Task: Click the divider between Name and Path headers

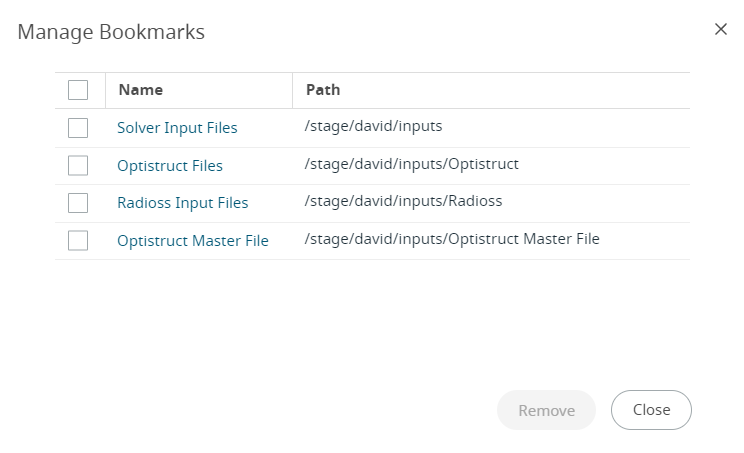Action: tap(292, 90)
